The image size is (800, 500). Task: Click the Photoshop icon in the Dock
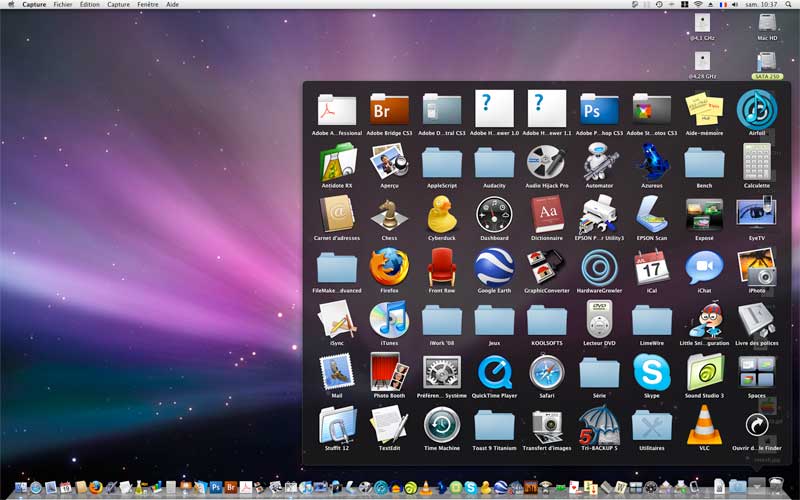point(216,487)
